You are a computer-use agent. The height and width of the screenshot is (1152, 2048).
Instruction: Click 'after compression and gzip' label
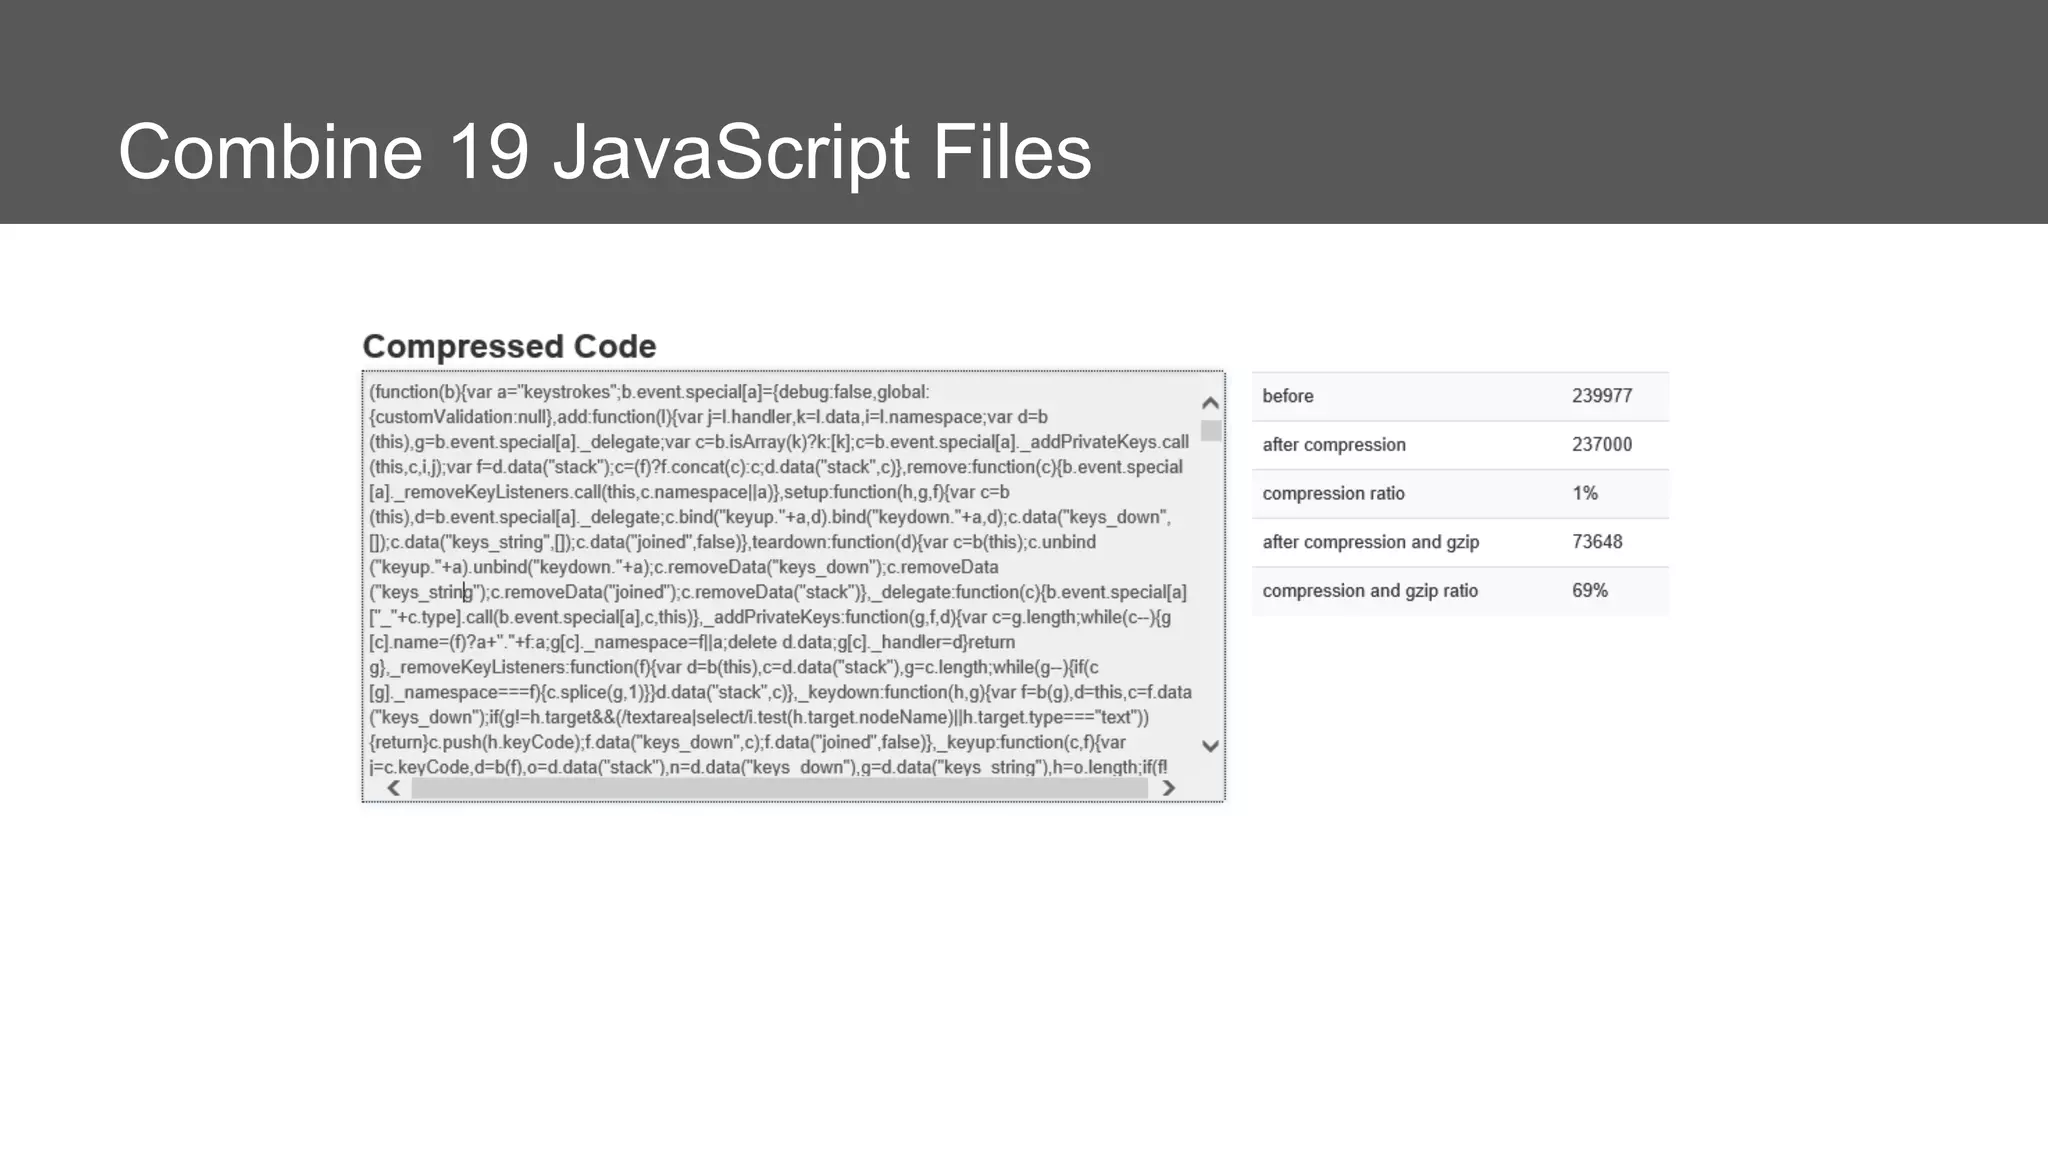coord(1371,542)
